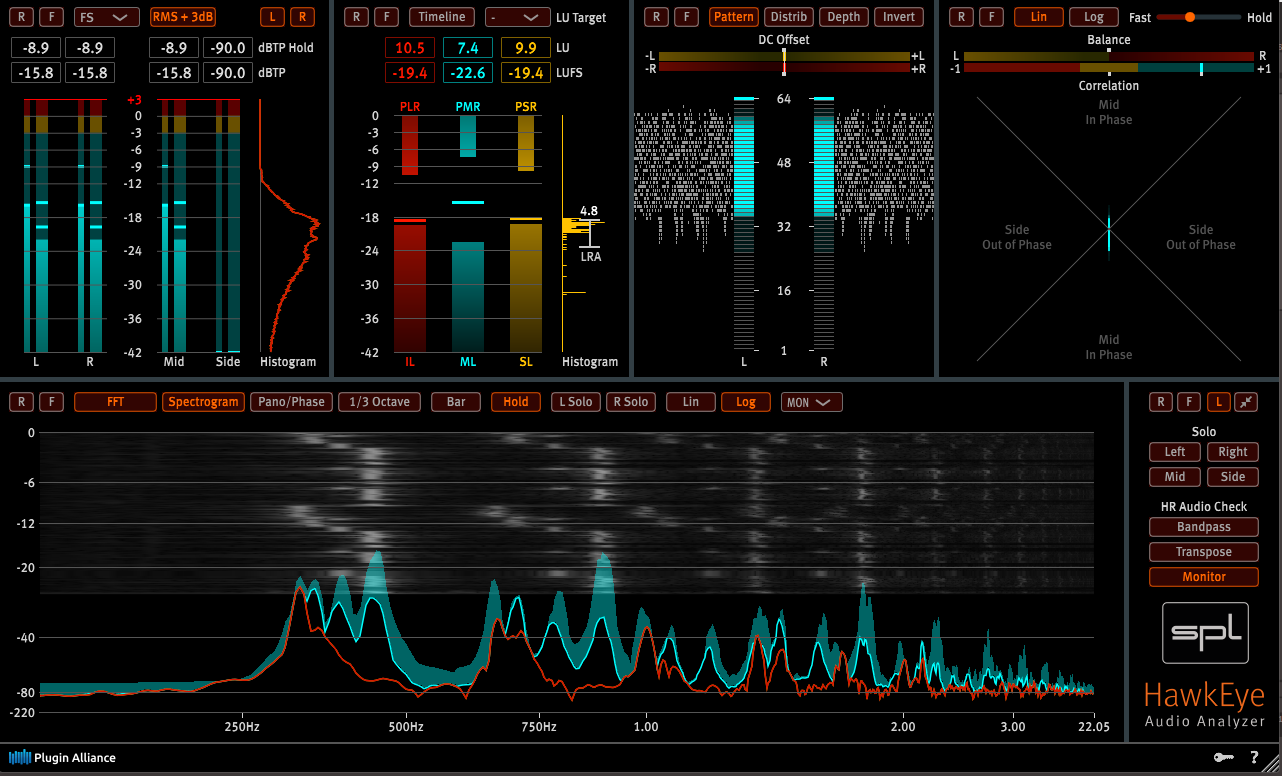Open the FS scale dropdown
Viewport: 1282px width, 776px height.
[x=107, y=17]
